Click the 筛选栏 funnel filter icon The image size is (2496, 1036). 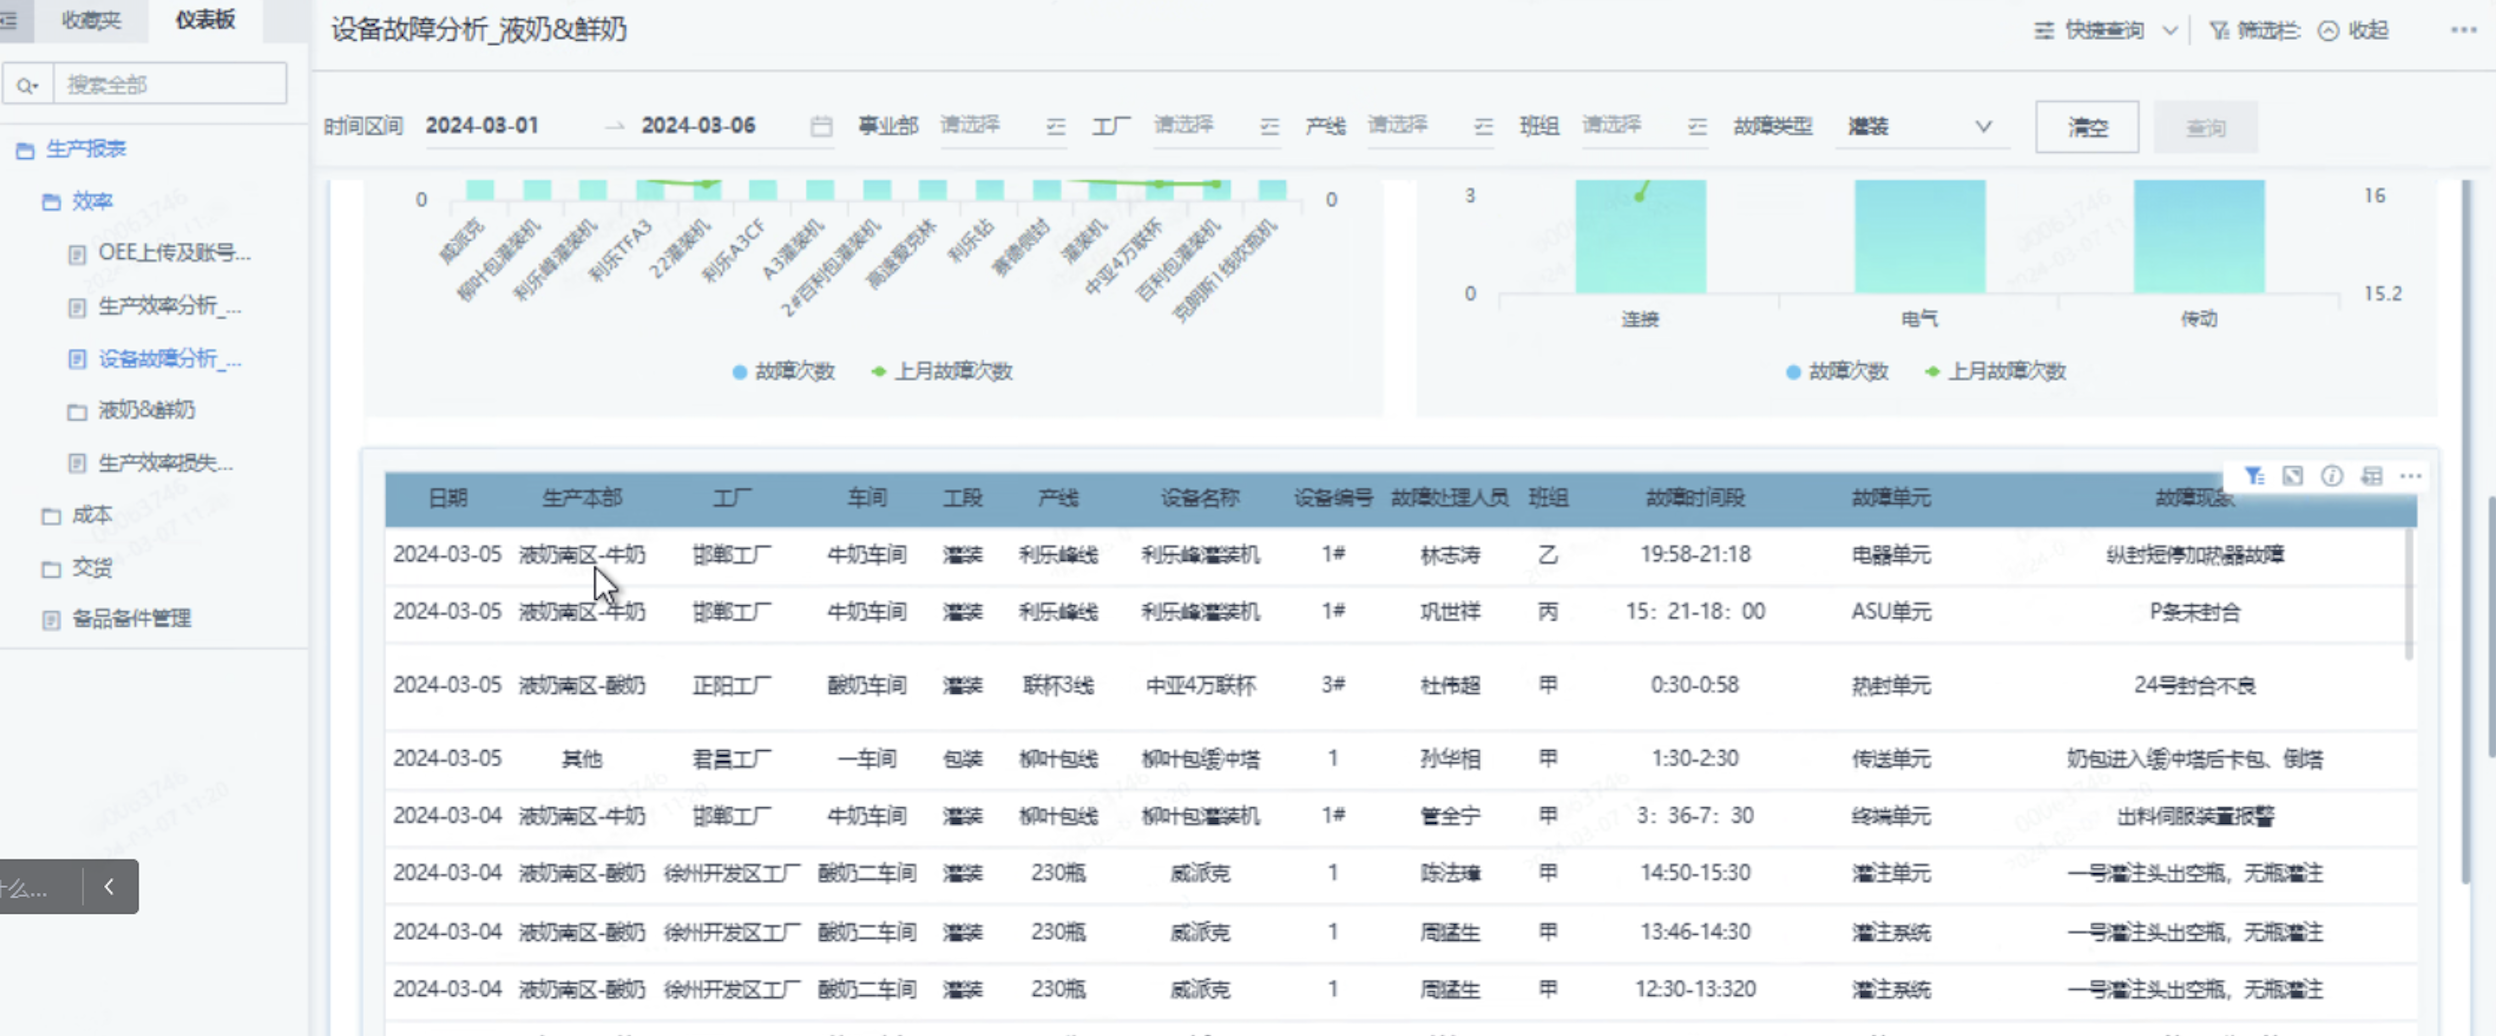pos(2219,31)
